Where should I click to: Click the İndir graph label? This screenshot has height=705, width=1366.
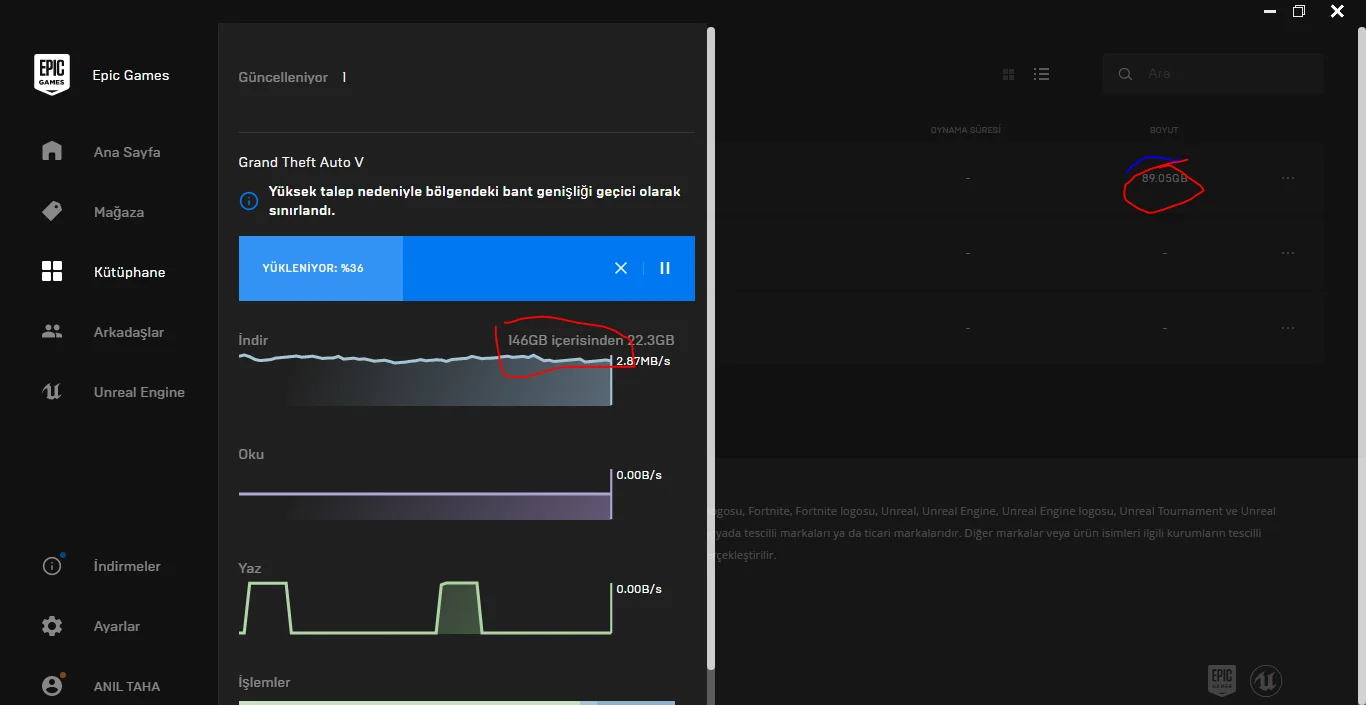tap(253, 340)
